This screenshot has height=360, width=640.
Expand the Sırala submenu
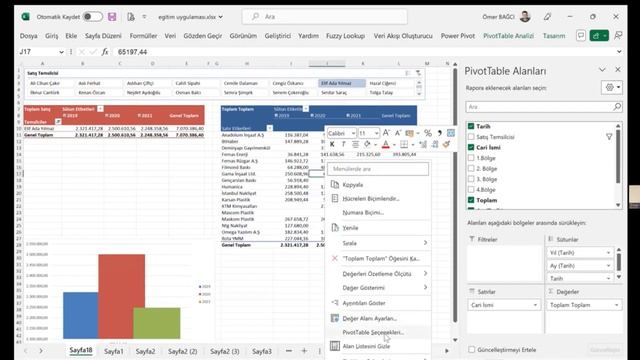[425, 243]
